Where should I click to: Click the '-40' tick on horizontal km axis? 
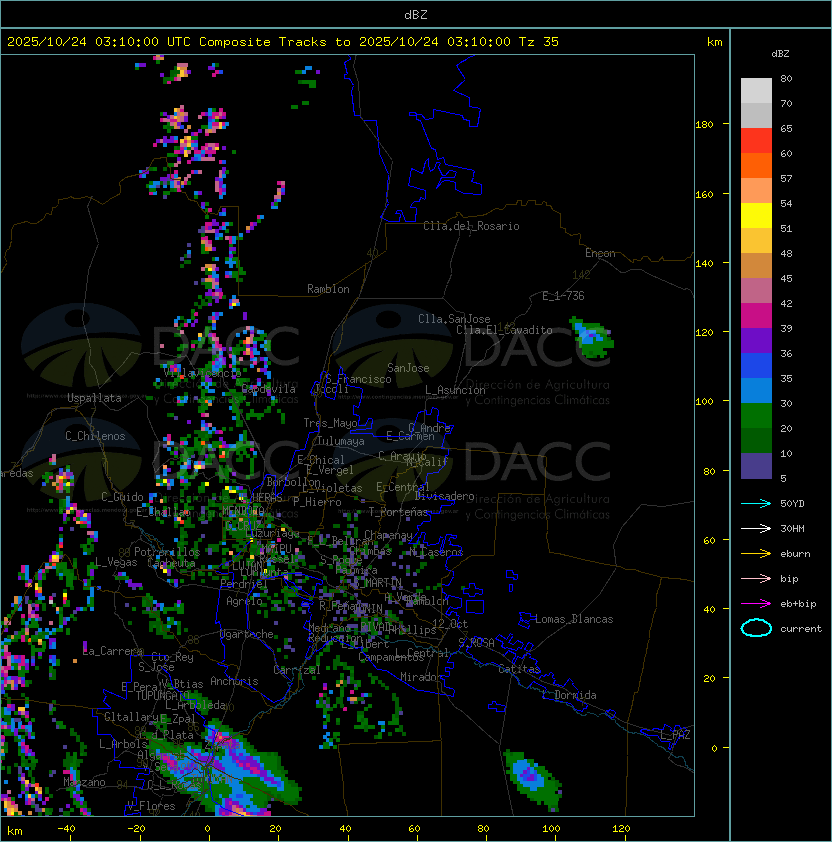click(66, 829)
